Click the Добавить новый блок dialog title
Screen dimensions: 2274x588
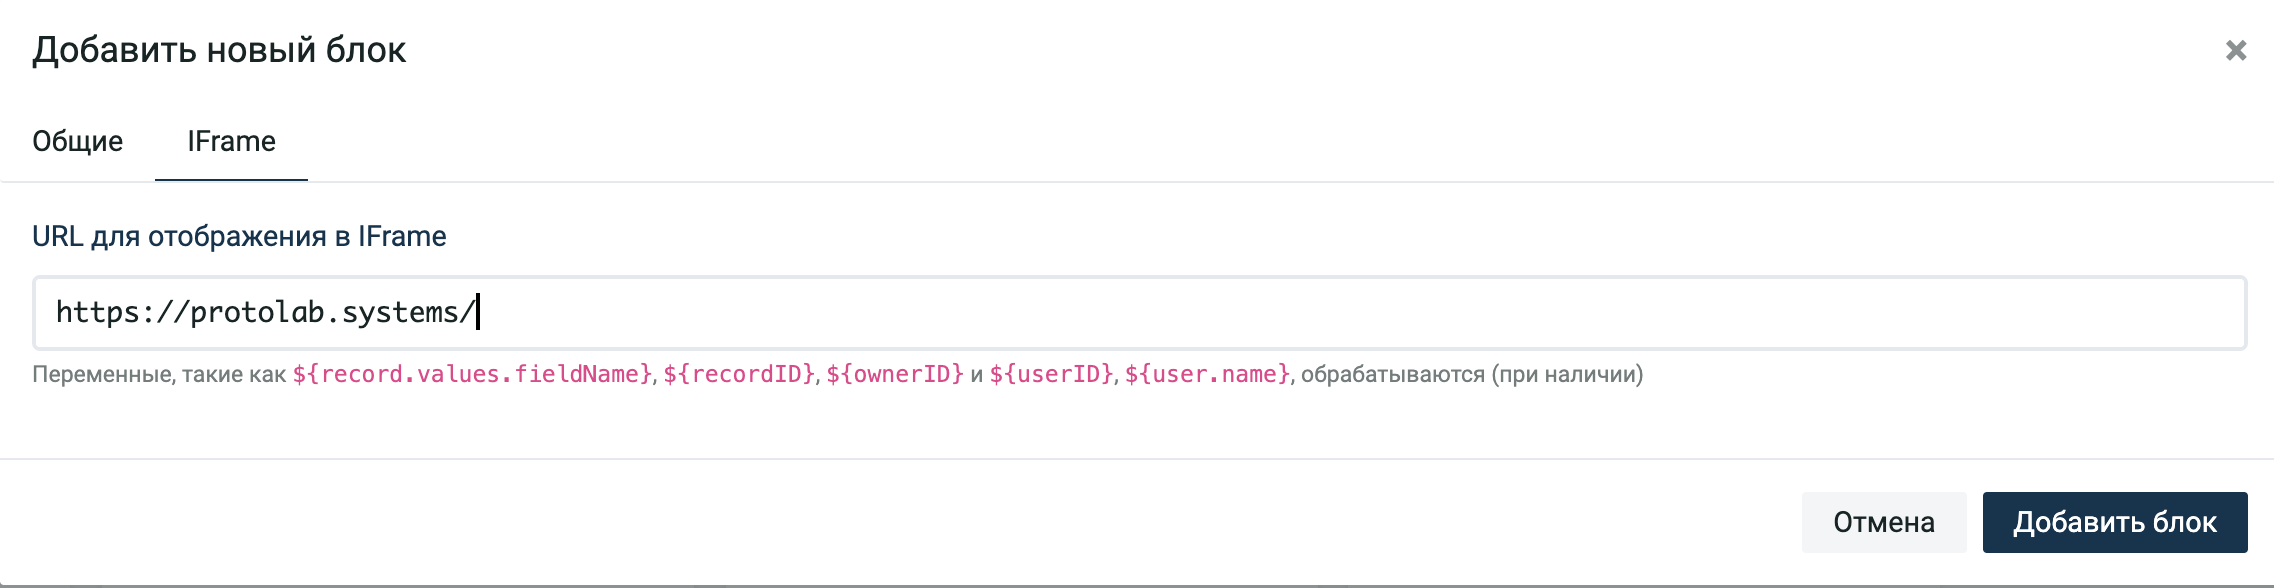(x=219, y=50)
